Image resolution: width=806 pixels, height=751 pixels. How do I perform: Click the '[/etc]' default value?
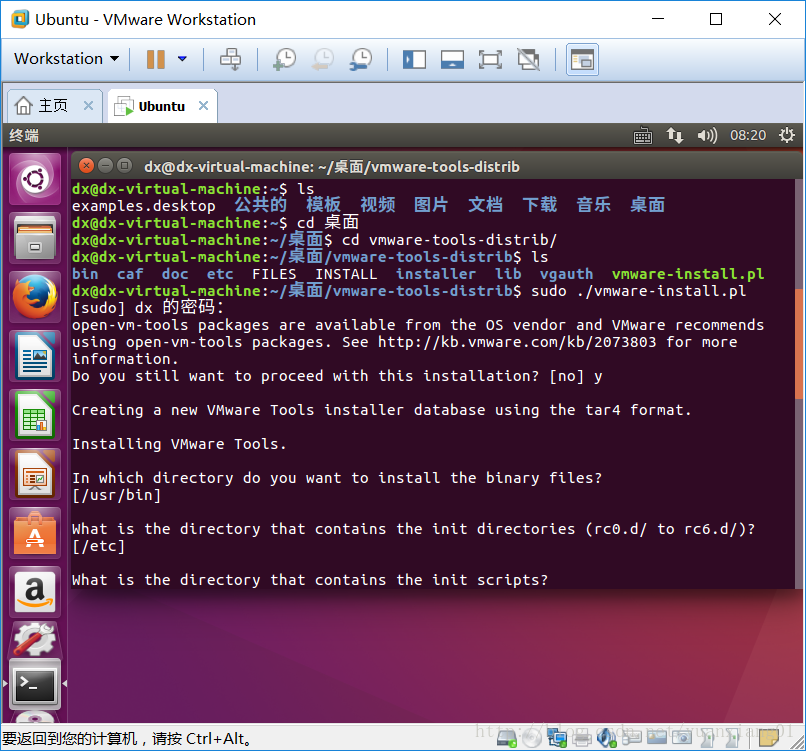99,546
